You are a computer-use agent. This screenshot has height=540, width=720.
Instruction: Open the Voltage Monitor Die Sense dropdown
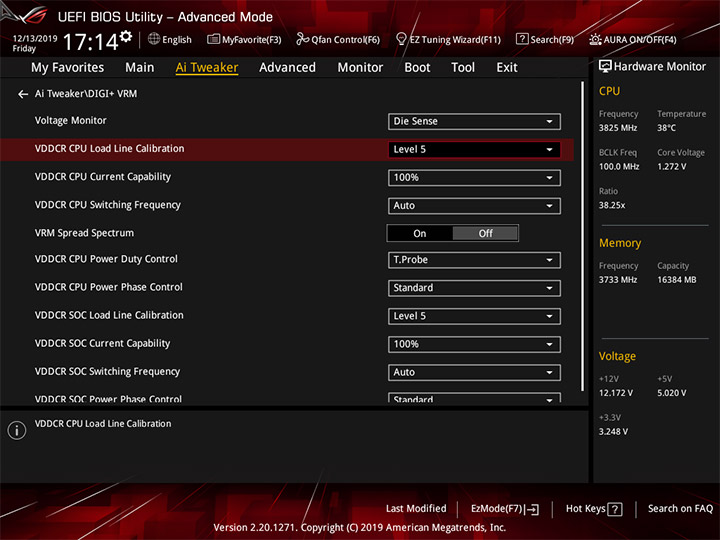click(x=474, y=121)
